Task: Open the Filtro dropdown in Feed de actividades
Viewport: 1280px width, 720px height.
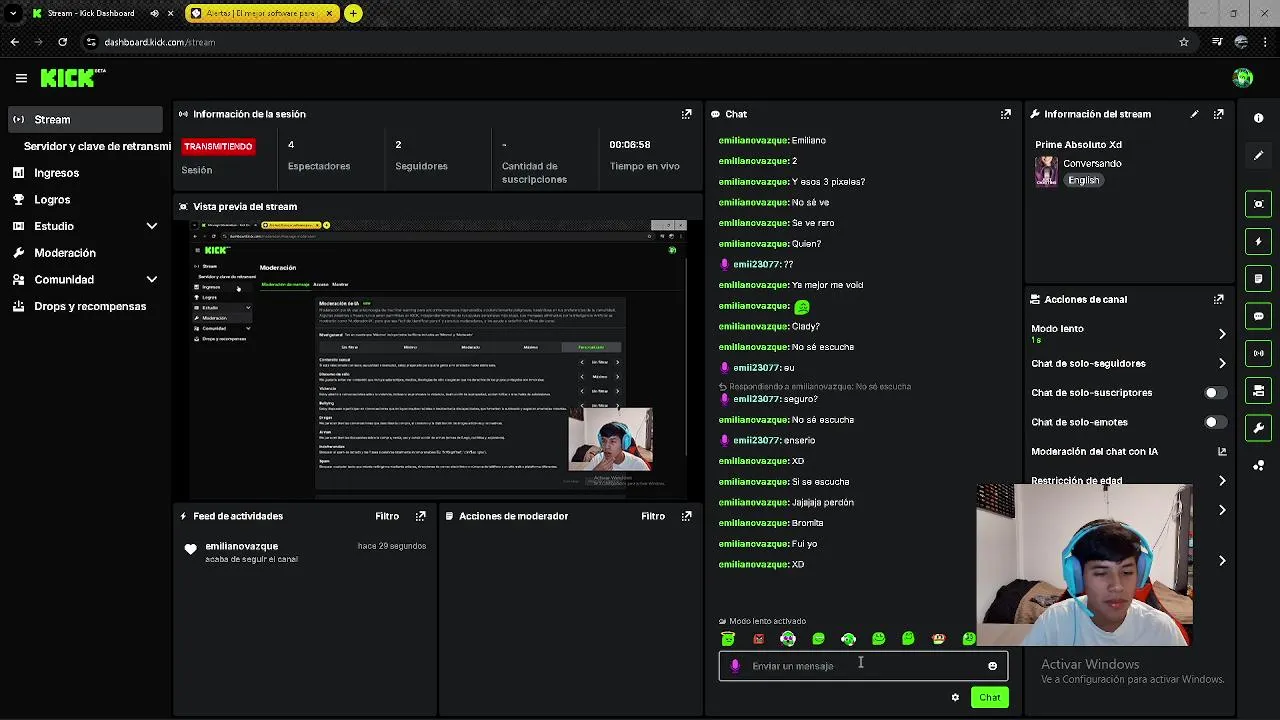Action: (387, 516)
